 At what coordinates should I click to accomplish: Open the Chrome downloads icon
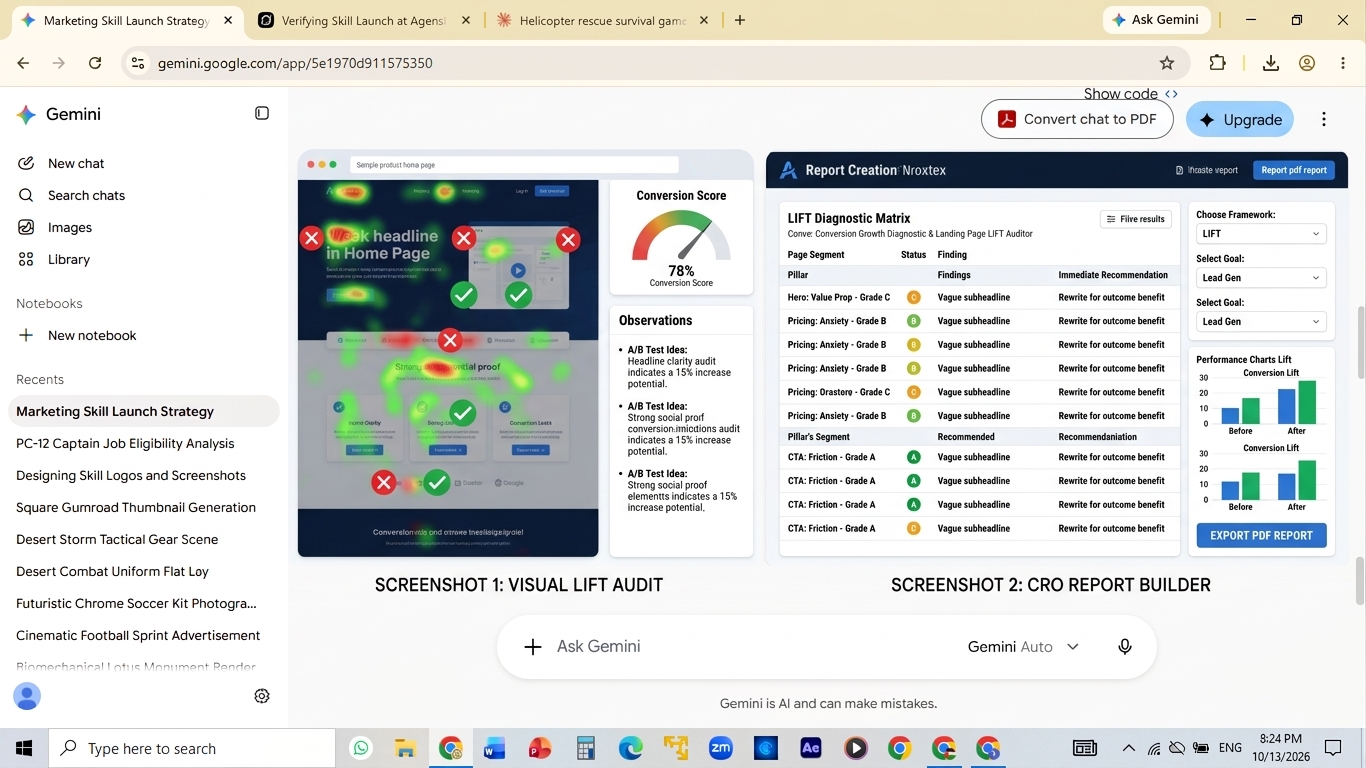tap(1270, 63)
